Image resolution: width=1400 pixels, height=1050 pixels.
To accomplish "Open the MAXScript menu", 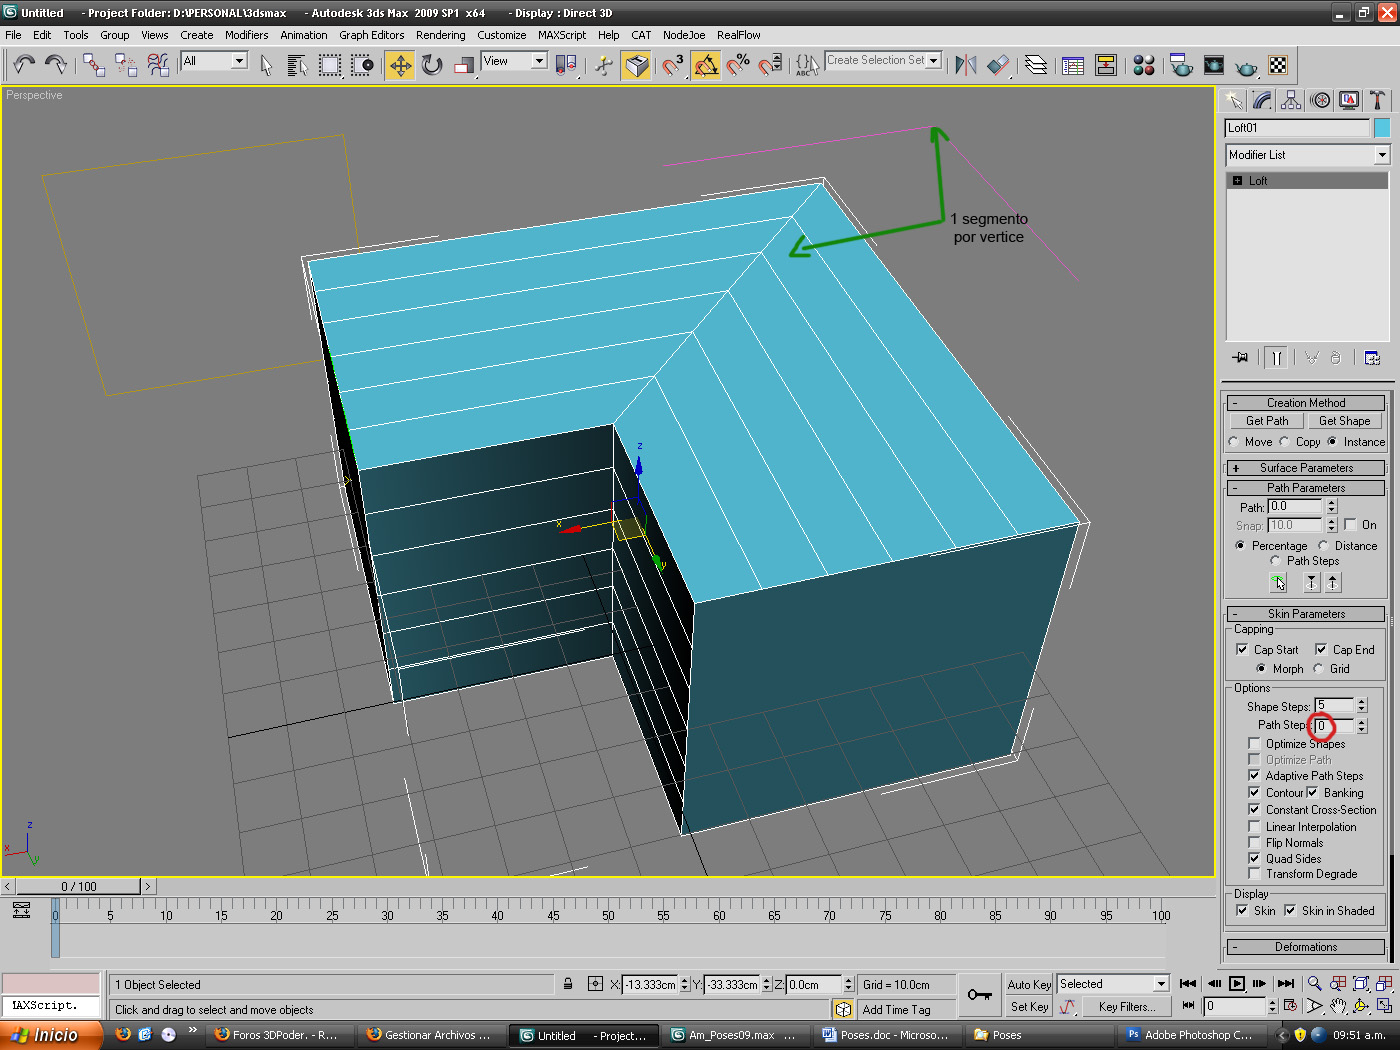I will 562,35.
